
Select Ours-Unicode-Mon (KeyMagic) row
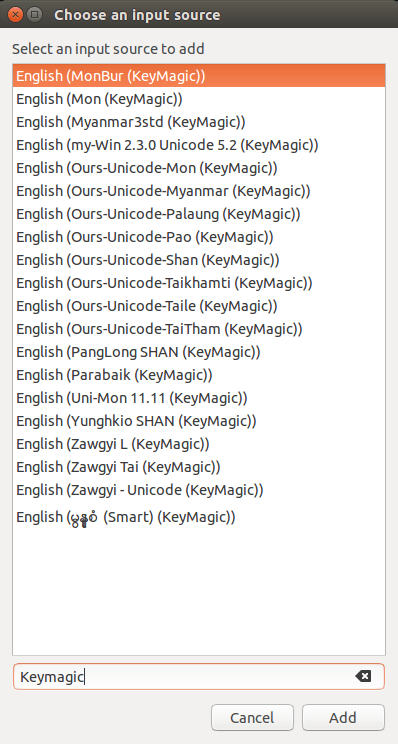[x=199, y=168]
